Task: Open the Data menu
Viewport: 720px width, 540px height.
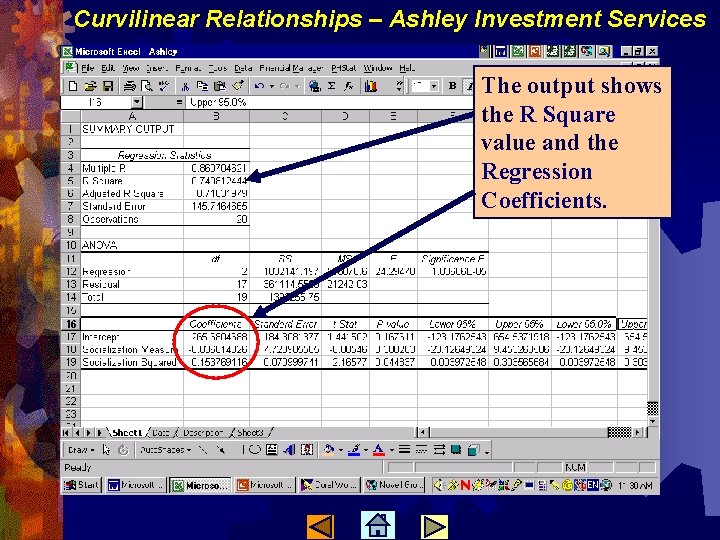Action: point(243,68)
